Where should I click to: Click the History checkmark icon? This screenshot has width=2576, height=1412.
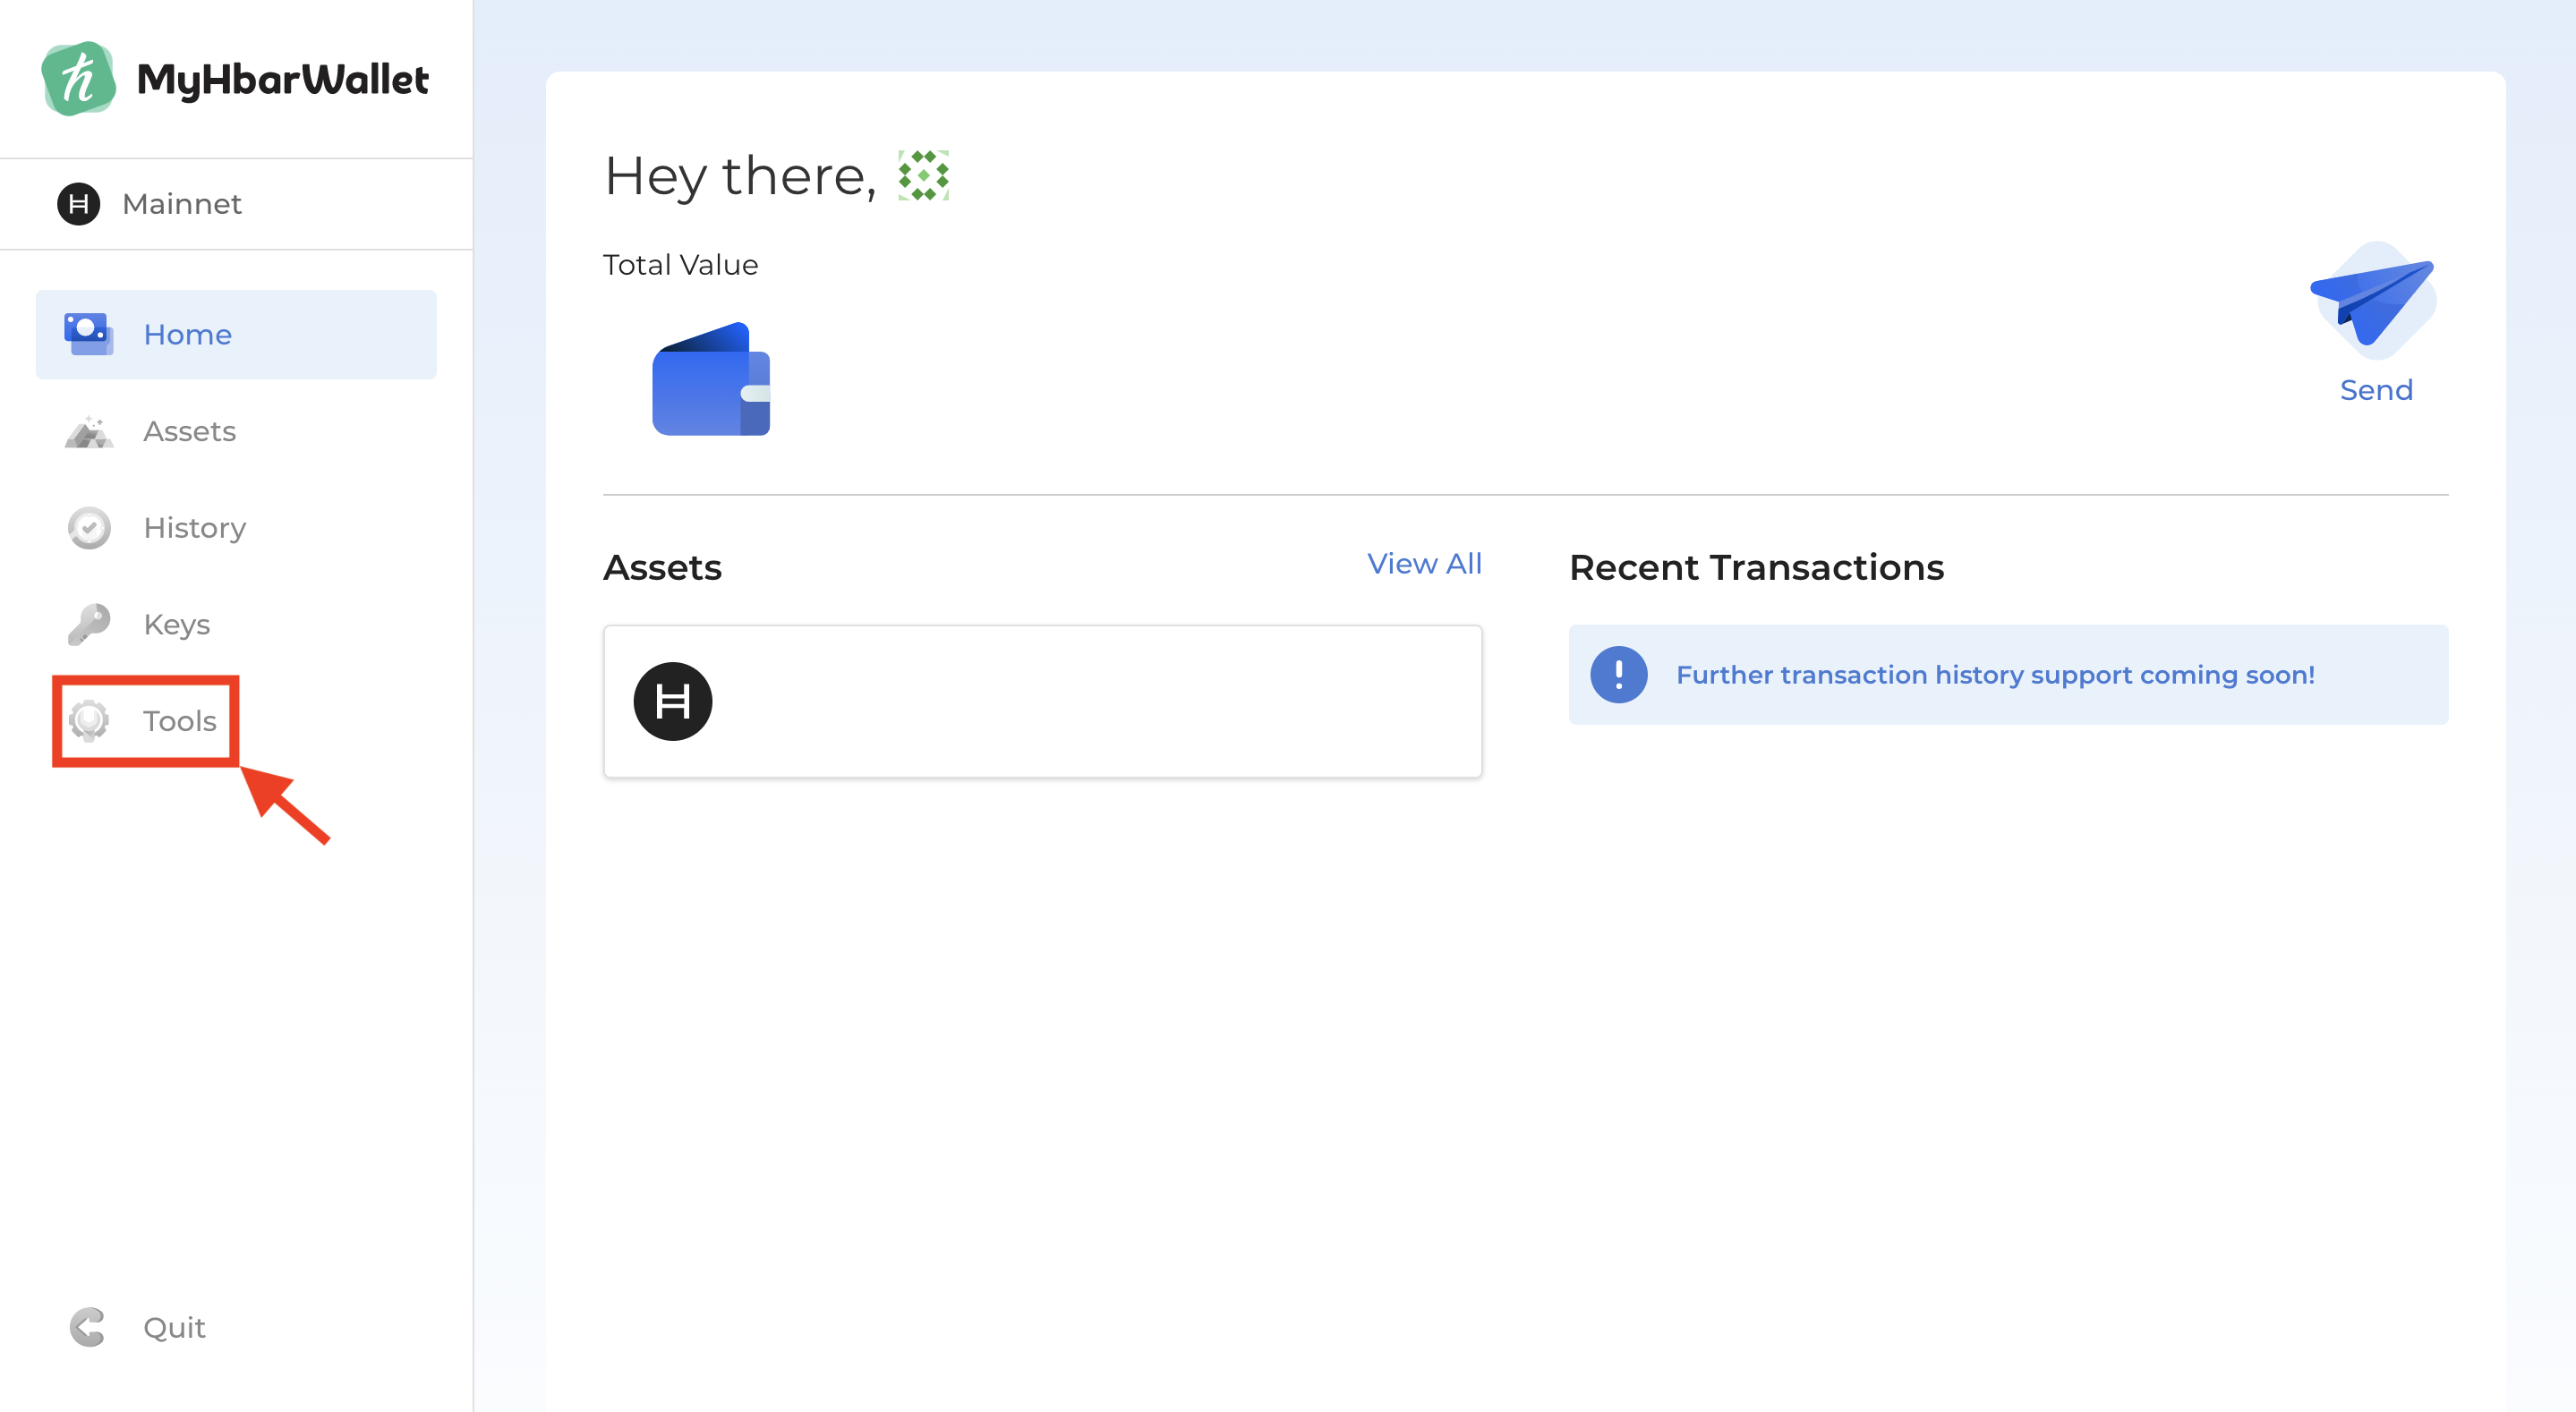coord(88,528)
